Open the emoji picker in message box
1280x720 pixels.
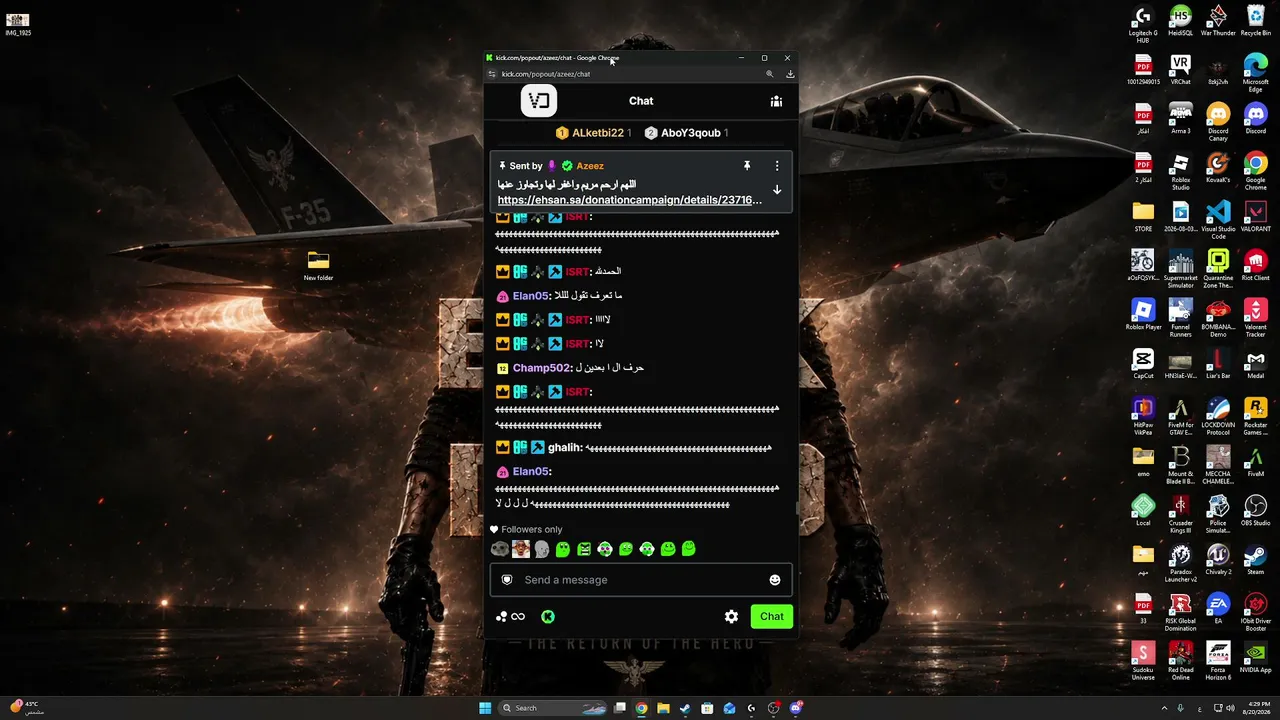tap(775, 580)
